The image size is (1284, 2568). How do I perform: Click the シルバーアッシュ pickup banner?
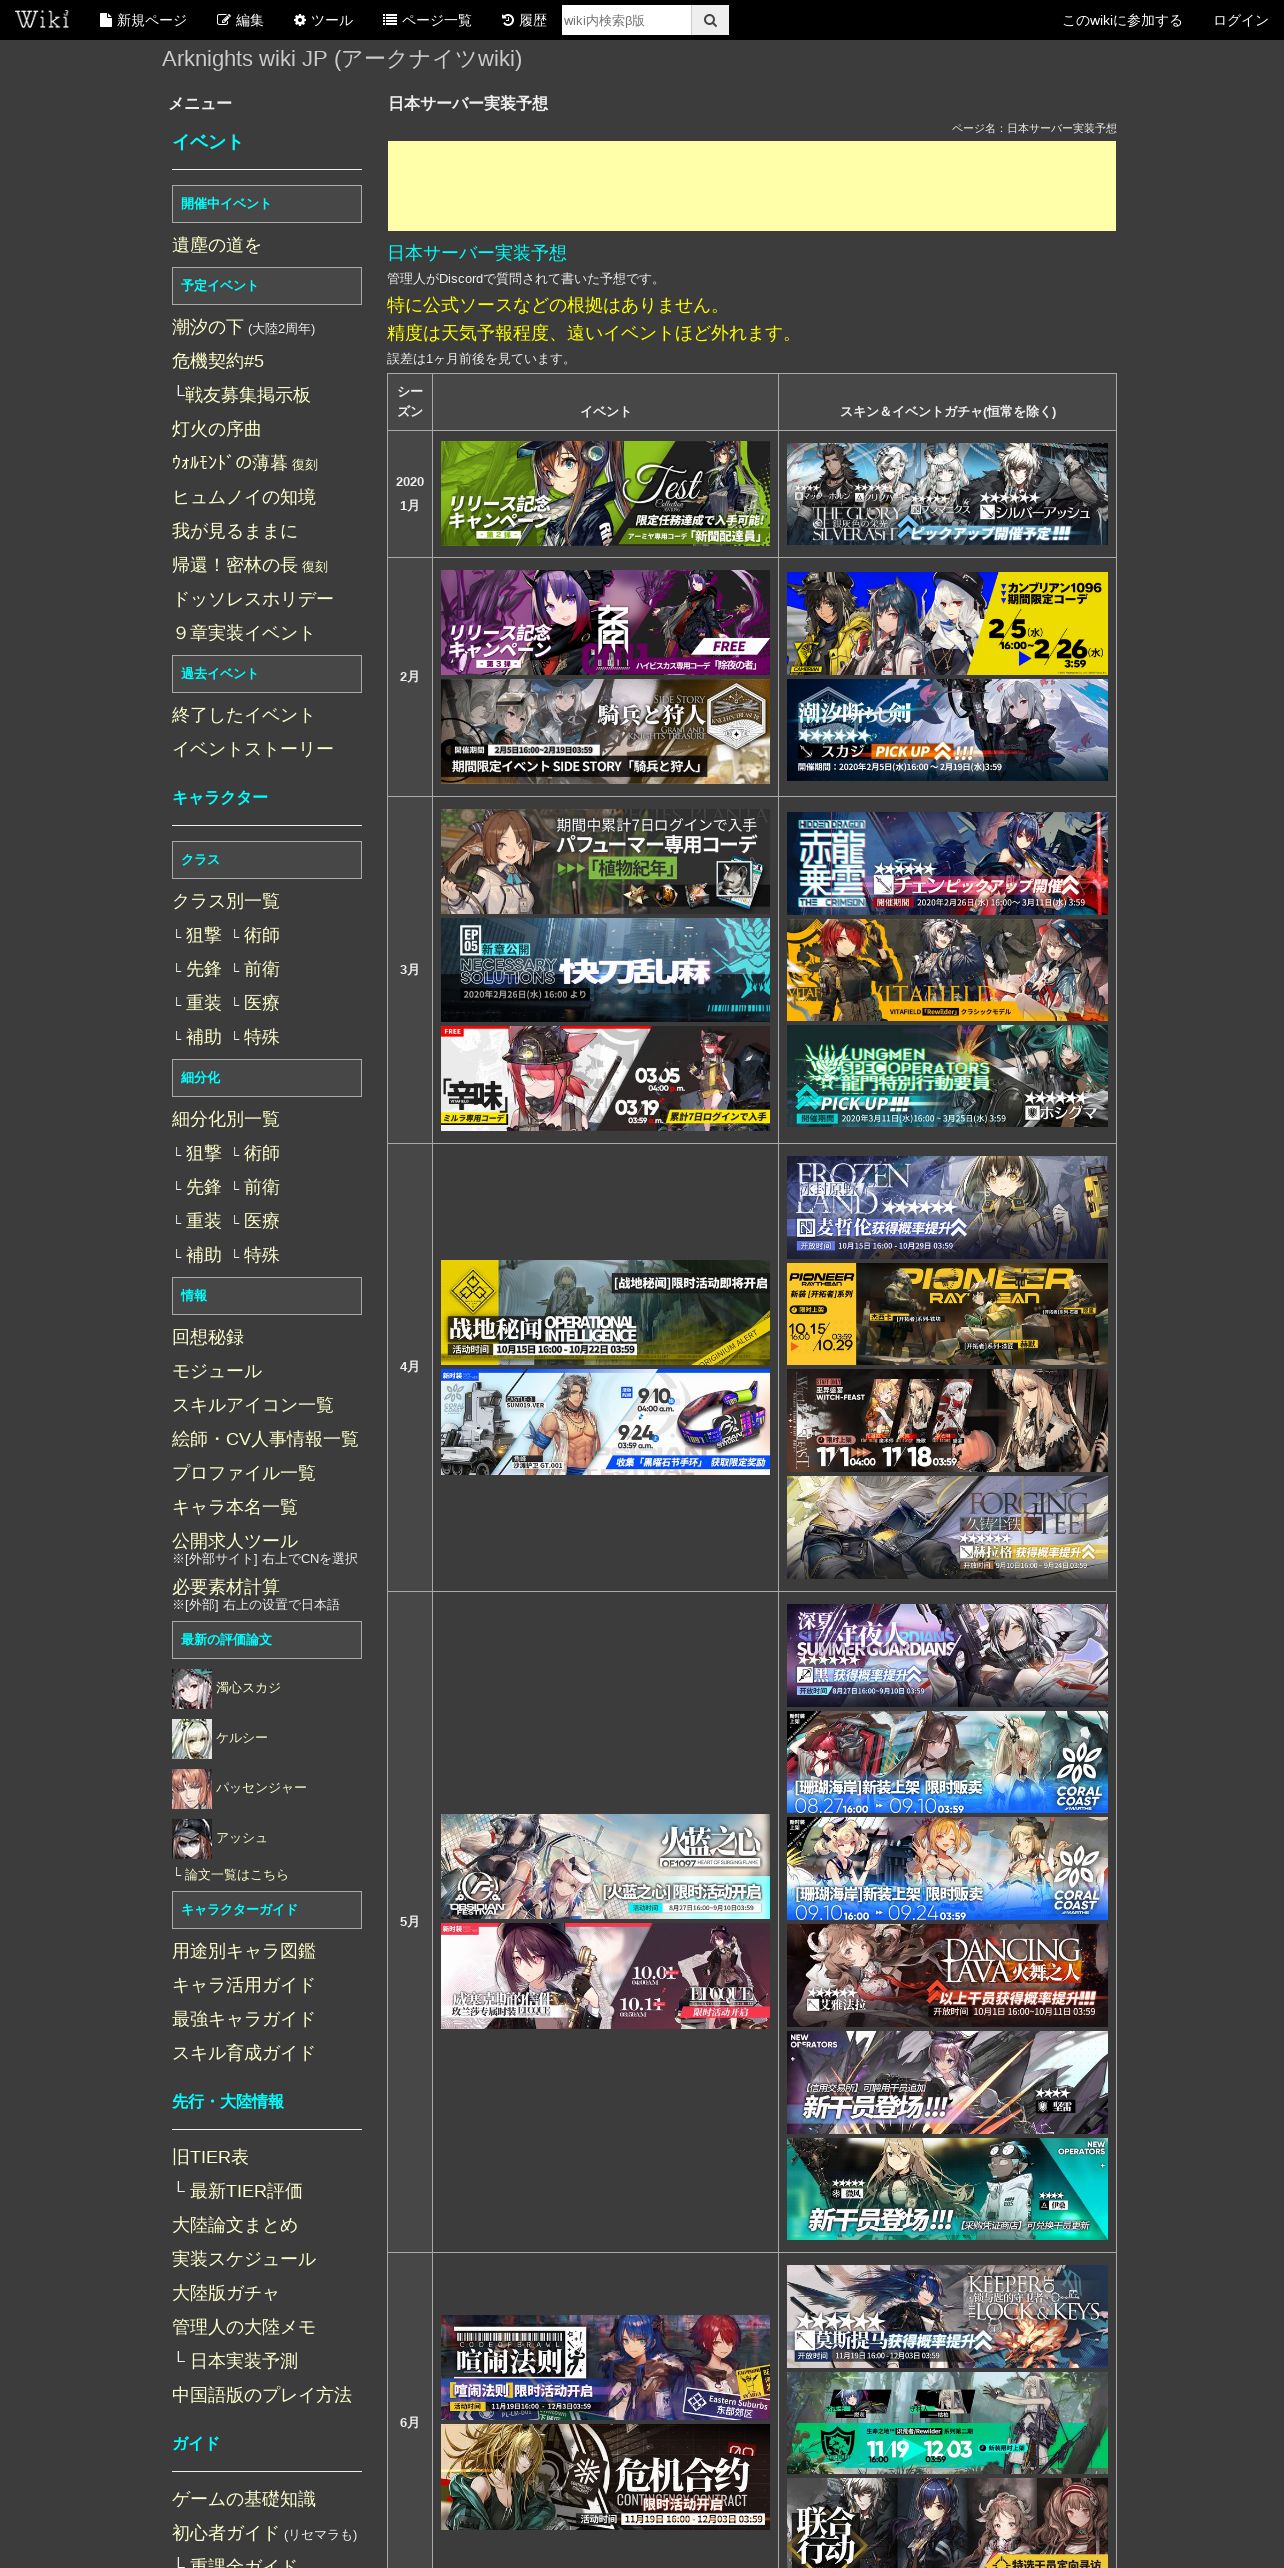pyautogui.click(x=947, y=494)
